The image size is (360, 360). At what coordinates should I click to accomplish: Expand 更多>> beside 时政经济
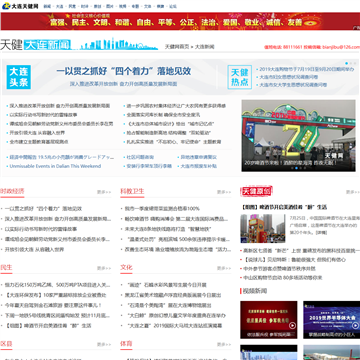pos(104,192)
